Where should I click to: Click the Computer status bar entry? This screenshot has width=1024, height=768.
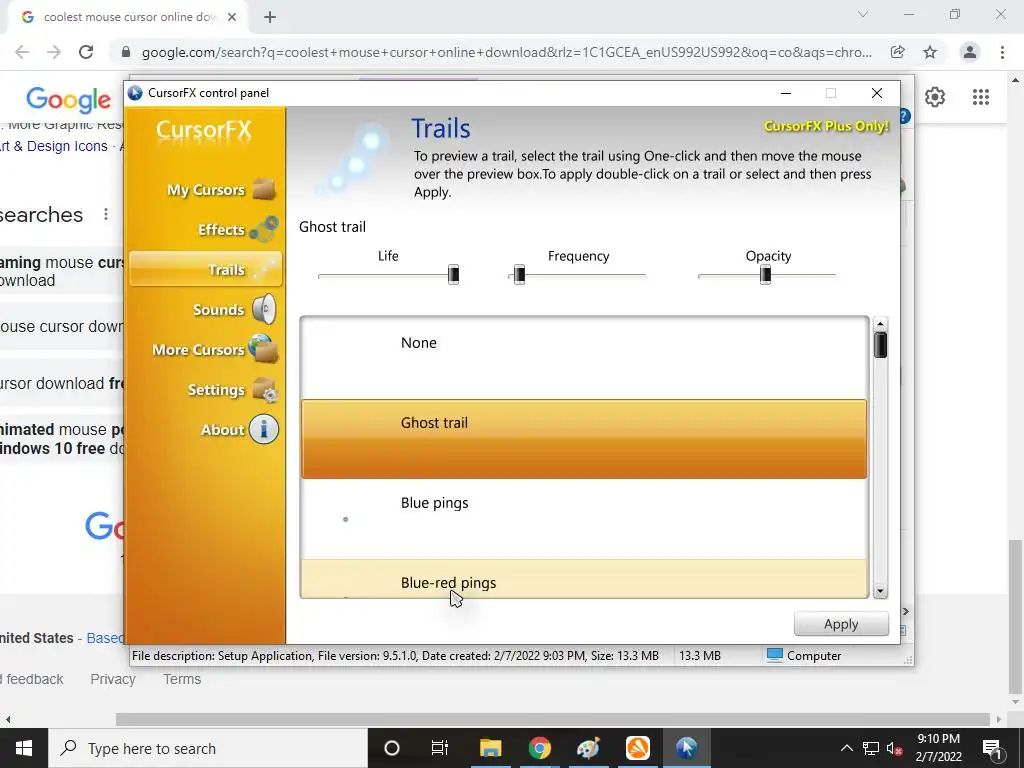804,655
